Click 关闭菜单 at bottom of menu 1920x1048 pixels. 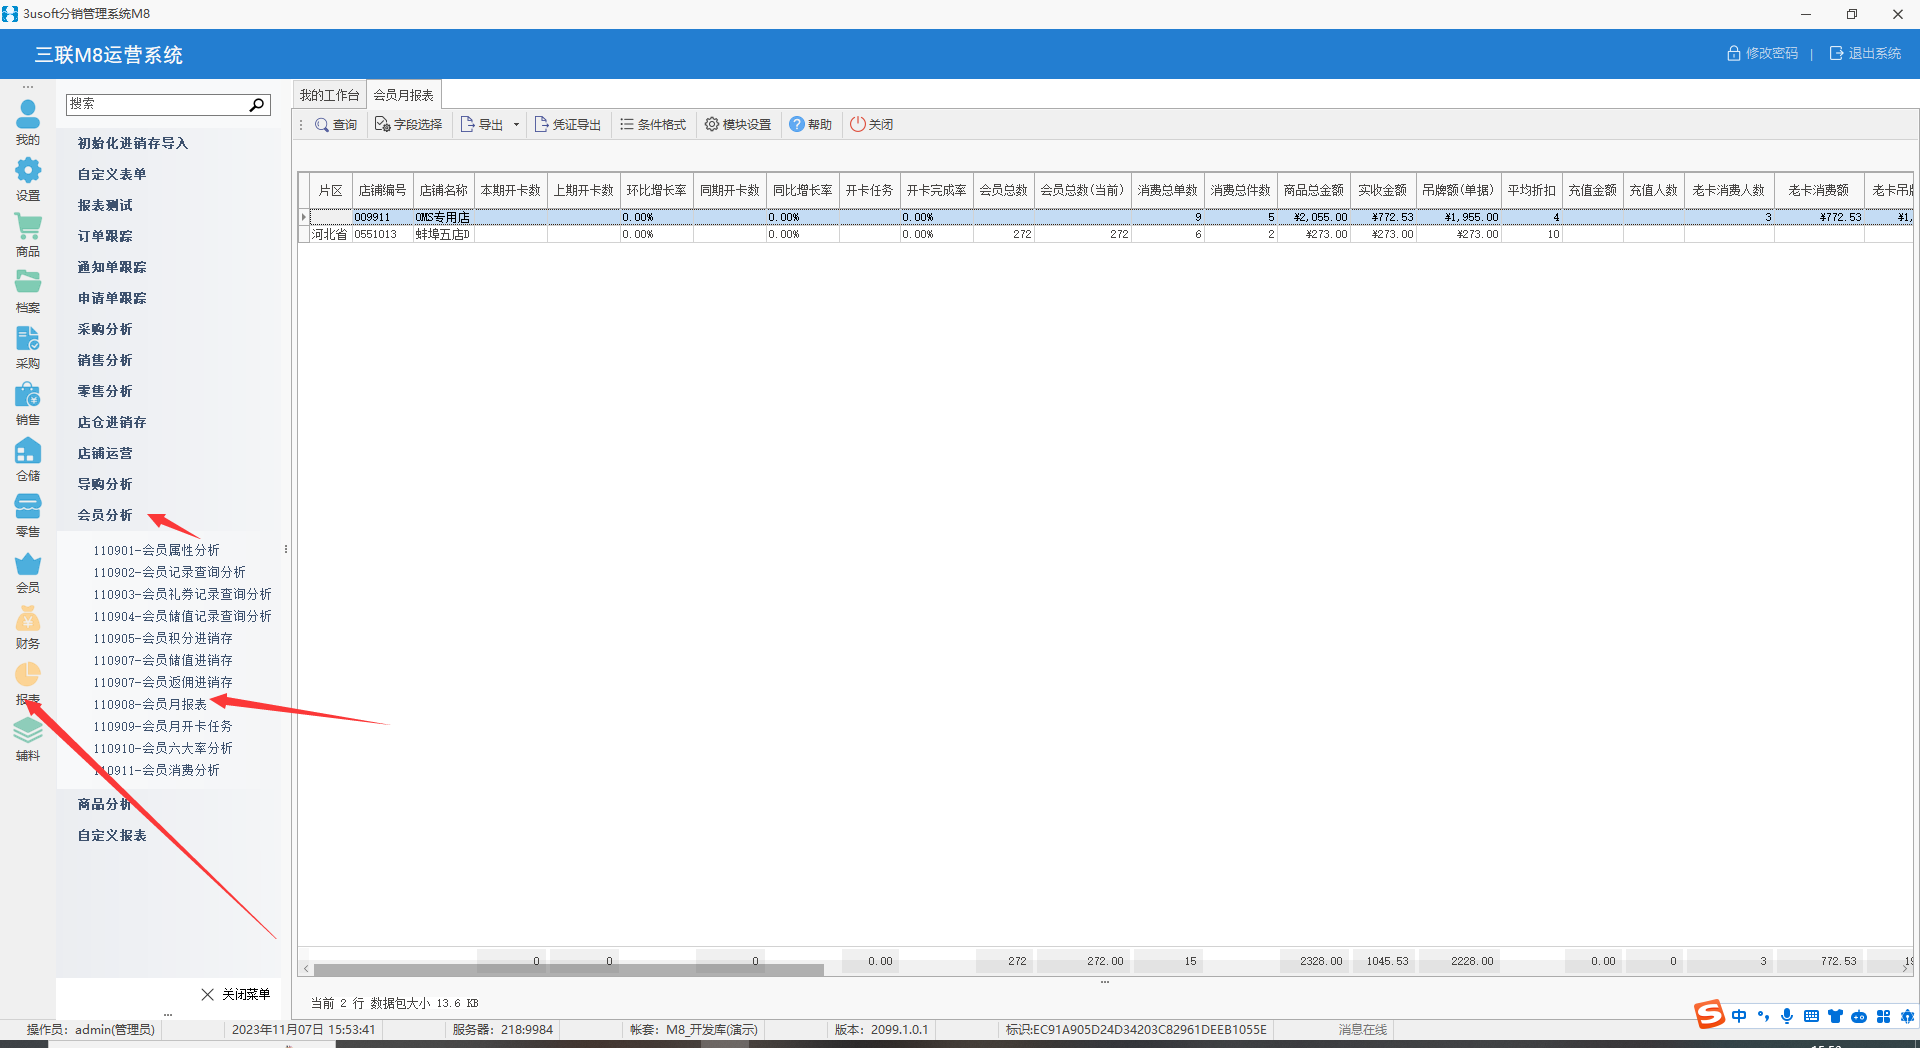[236, 994]
